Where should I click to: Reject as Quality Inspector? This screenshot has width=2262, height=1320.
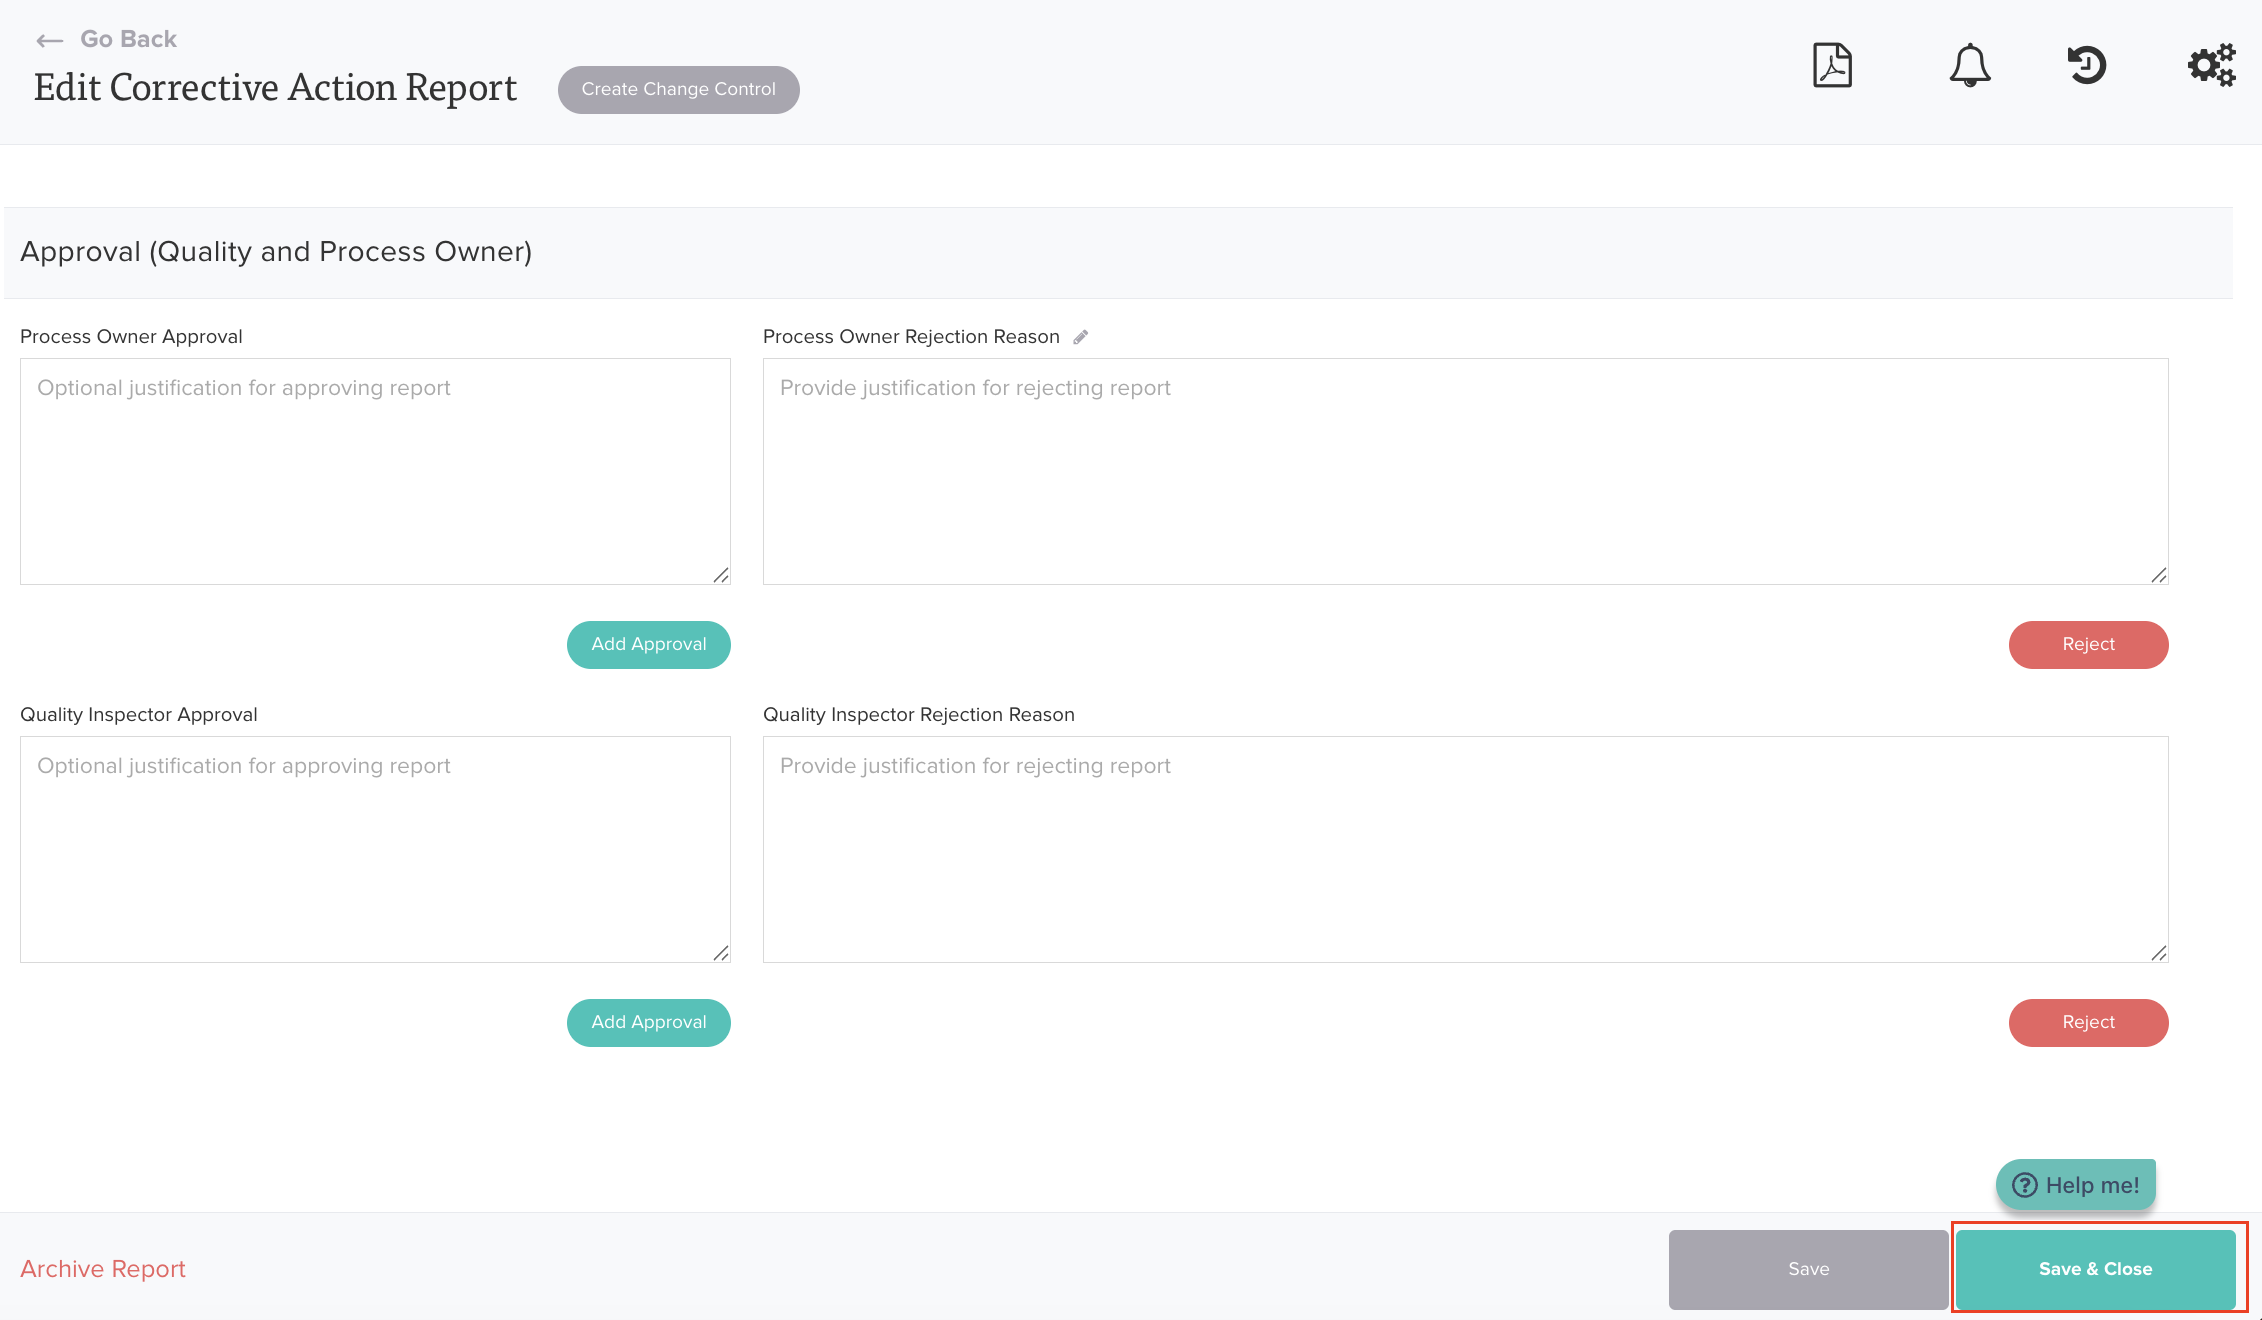click(2088, 1022)
